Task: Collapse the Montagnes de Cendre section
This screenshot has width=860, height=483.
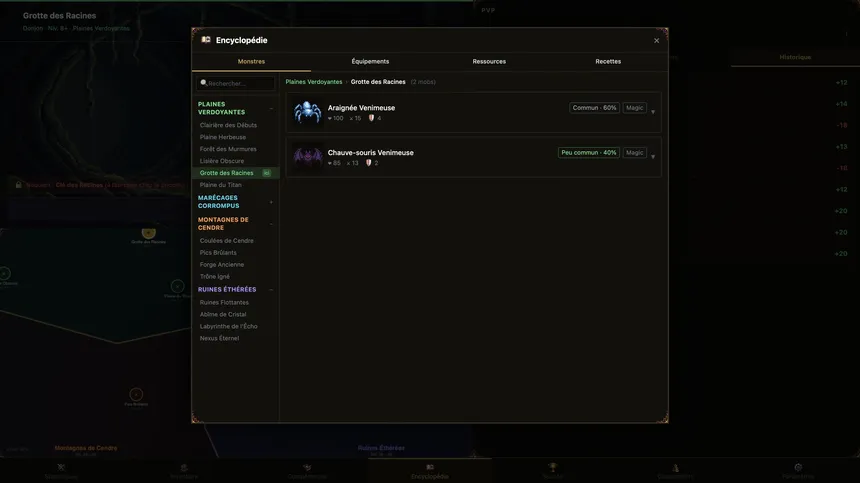Action: tap(271, 224)
